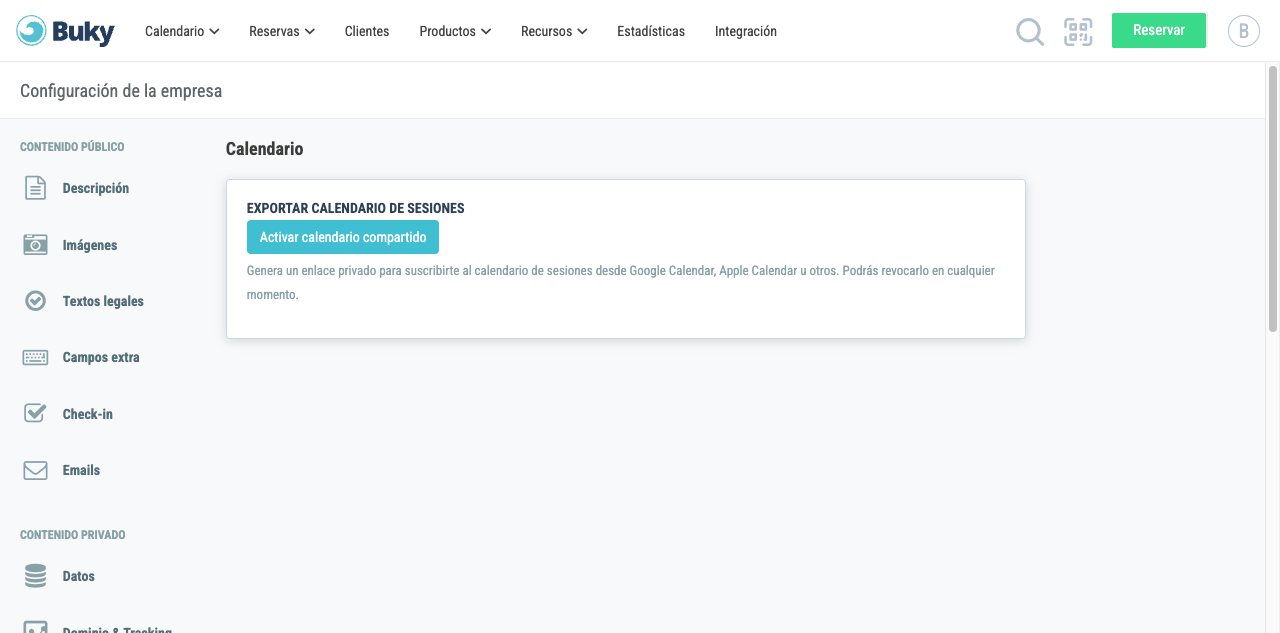Expand the Productos dropdown menu
Viewport: 1280px width, 633px height.
(455, 31)
